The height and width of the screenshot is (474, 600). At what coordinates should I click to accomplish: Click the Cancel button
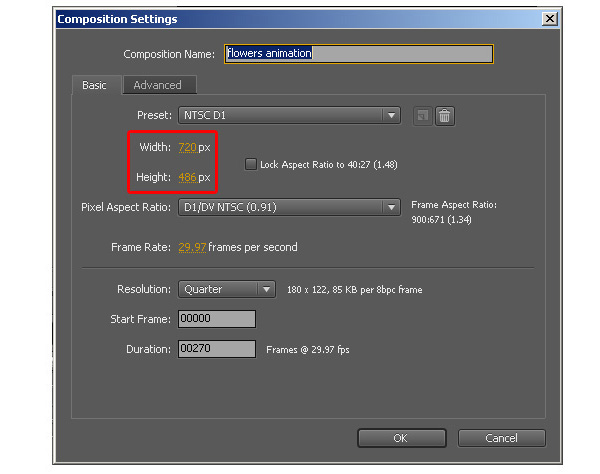pos(502,438)
